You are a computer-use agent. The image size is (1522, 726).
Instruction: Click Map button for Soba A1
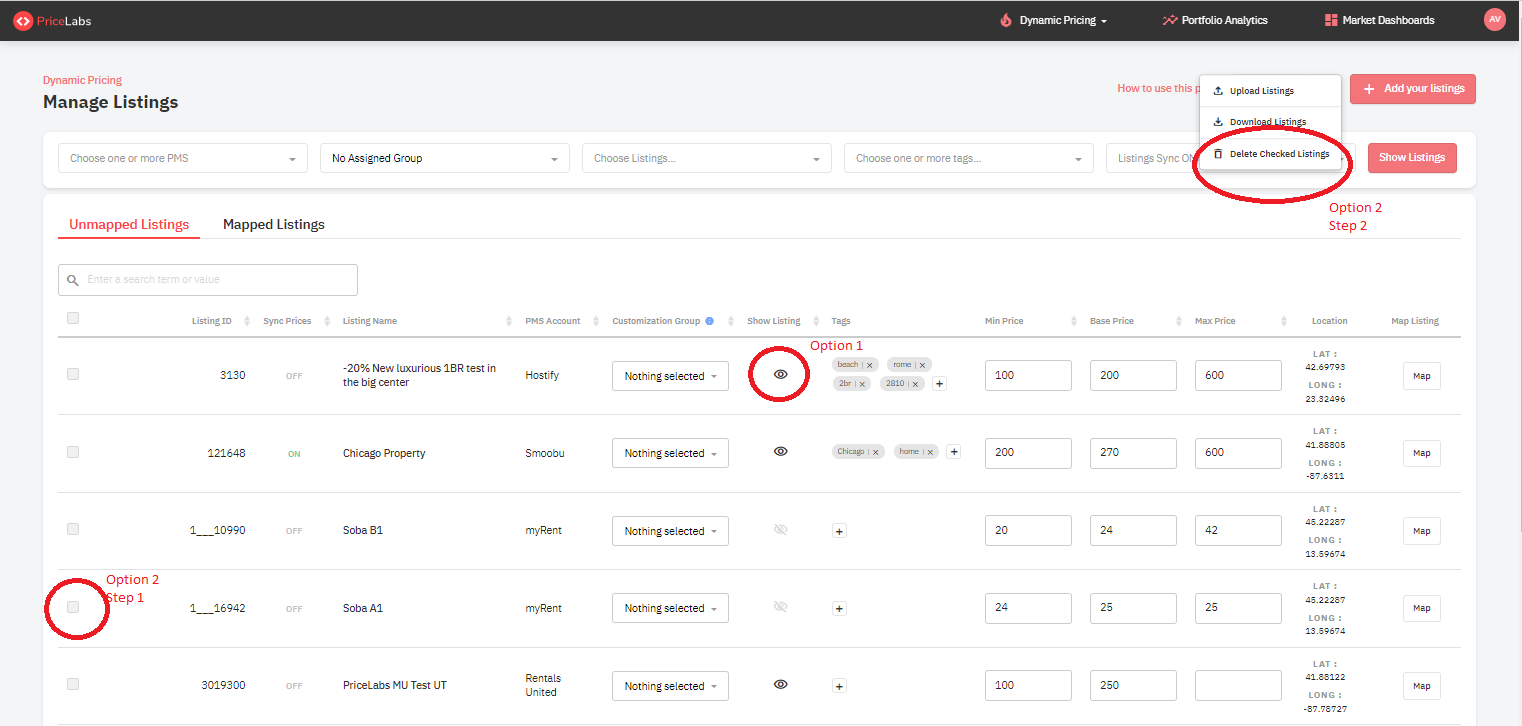[x=1422, y=608]
